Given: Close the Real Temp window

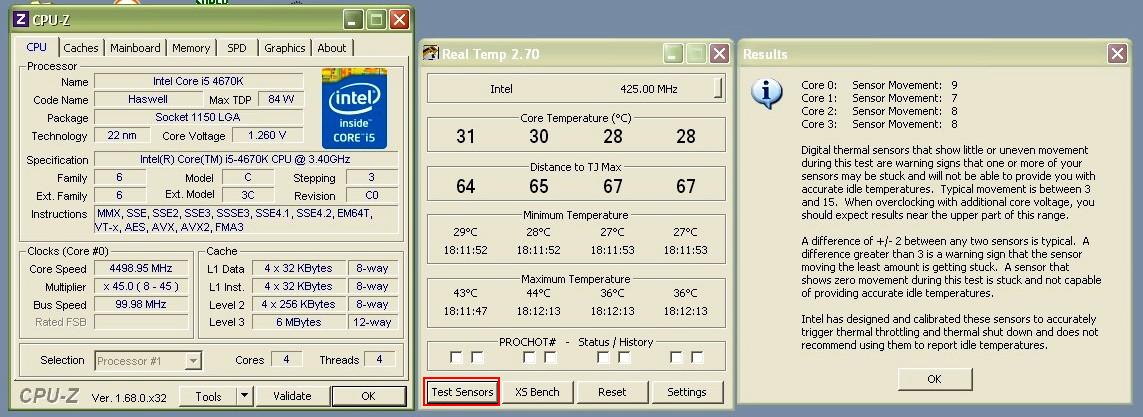Looking at the screenshot, I should pyautogui.click(x=719, y=53).
